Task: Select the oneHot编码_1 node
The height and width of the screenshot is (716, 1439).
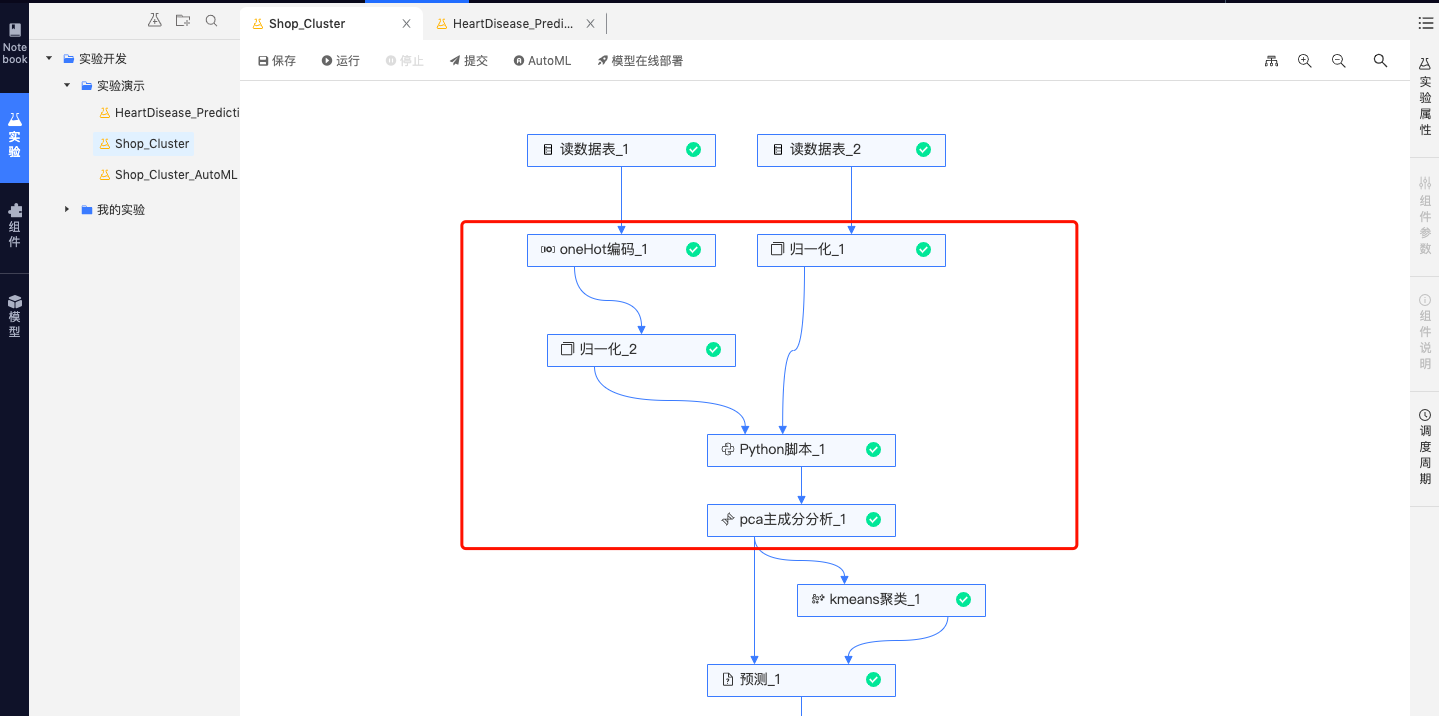Action: coord(621,250)
